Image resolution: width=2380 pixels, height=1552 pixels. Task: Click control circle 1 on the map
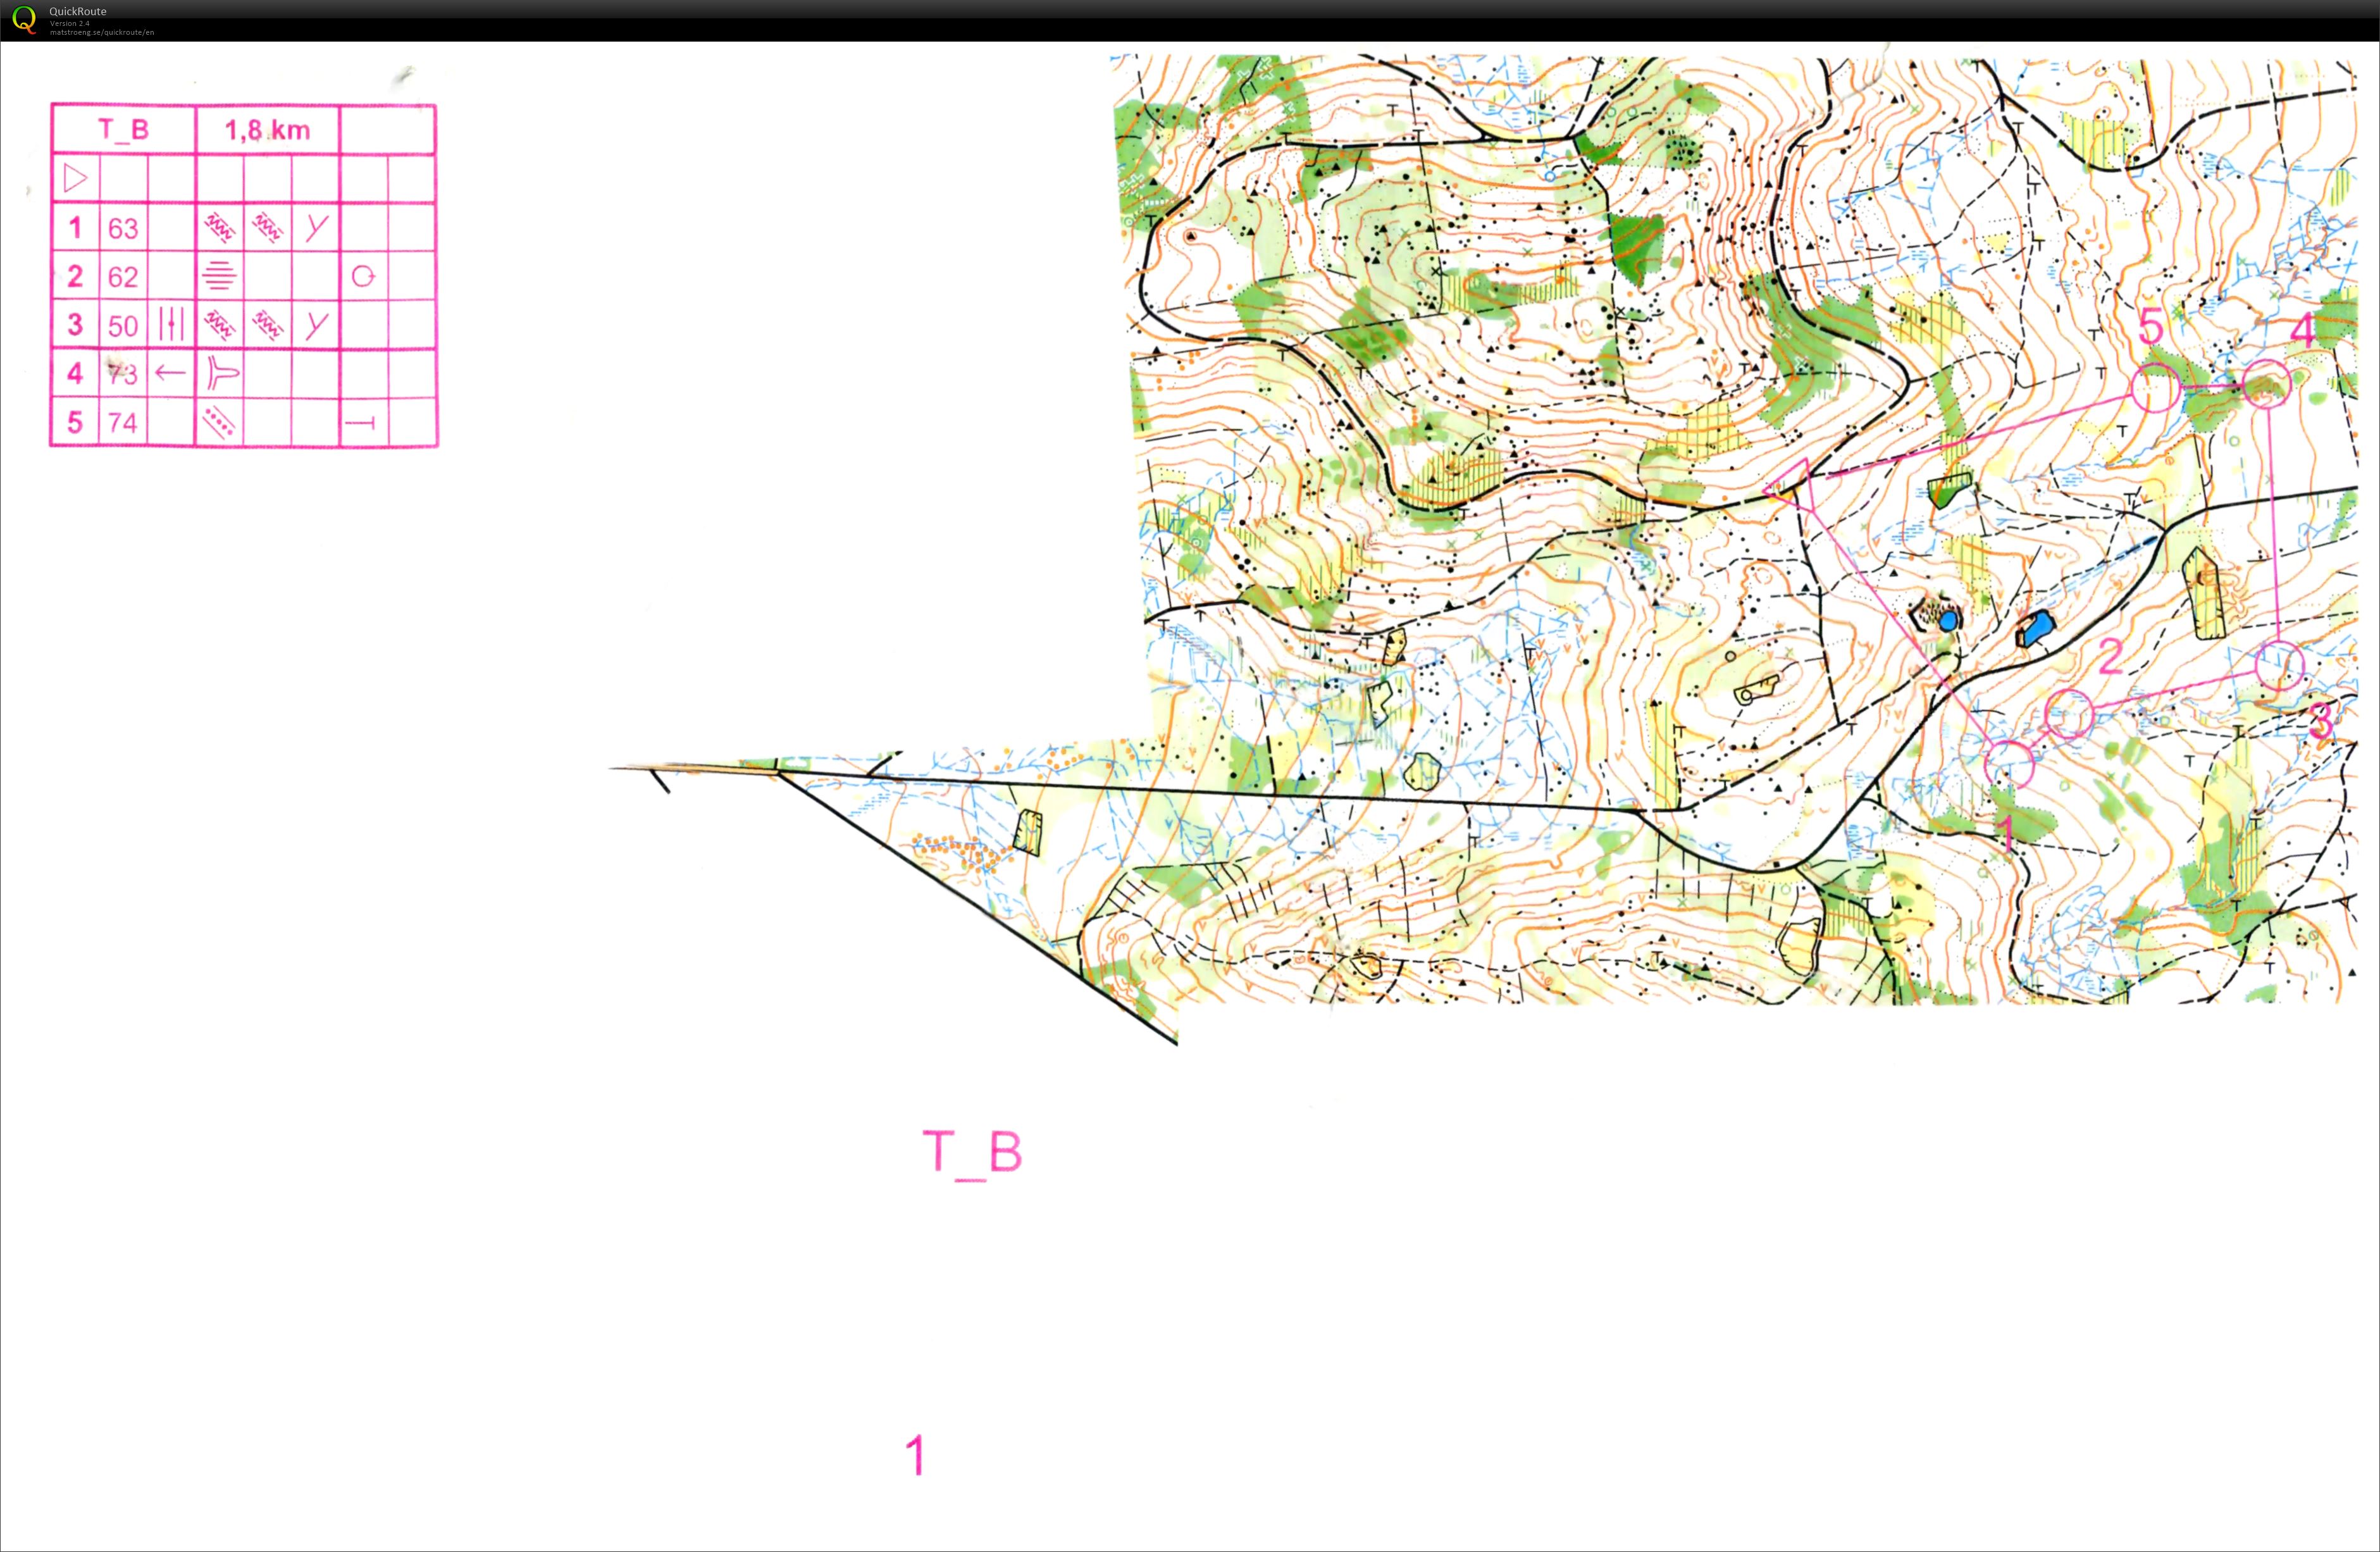2008,764
